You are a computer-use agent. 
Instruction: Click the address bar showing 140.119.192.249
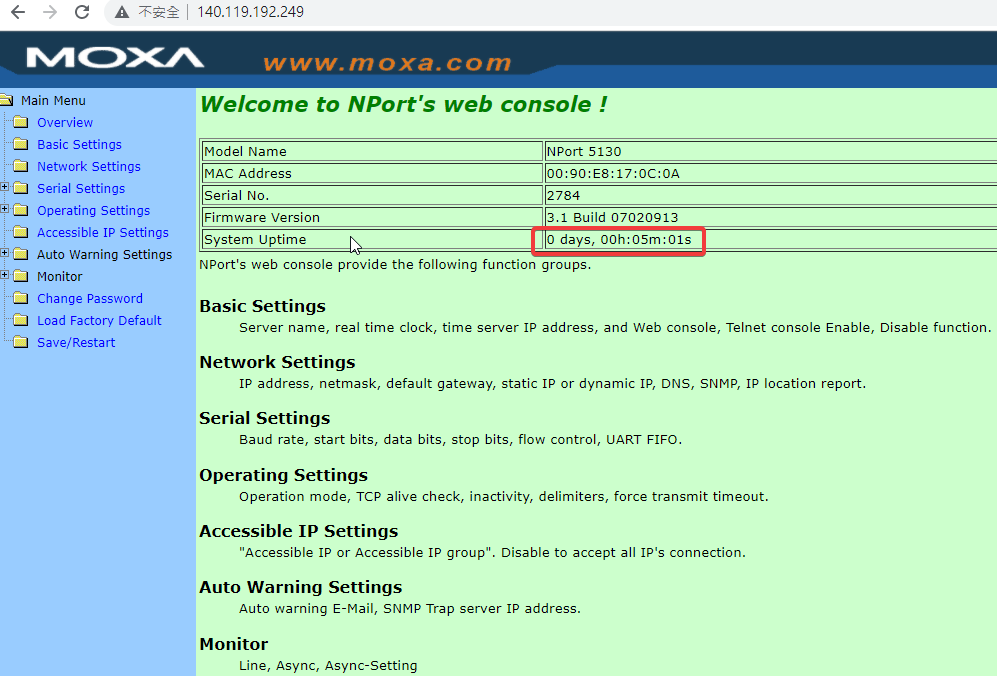[251, 12]
